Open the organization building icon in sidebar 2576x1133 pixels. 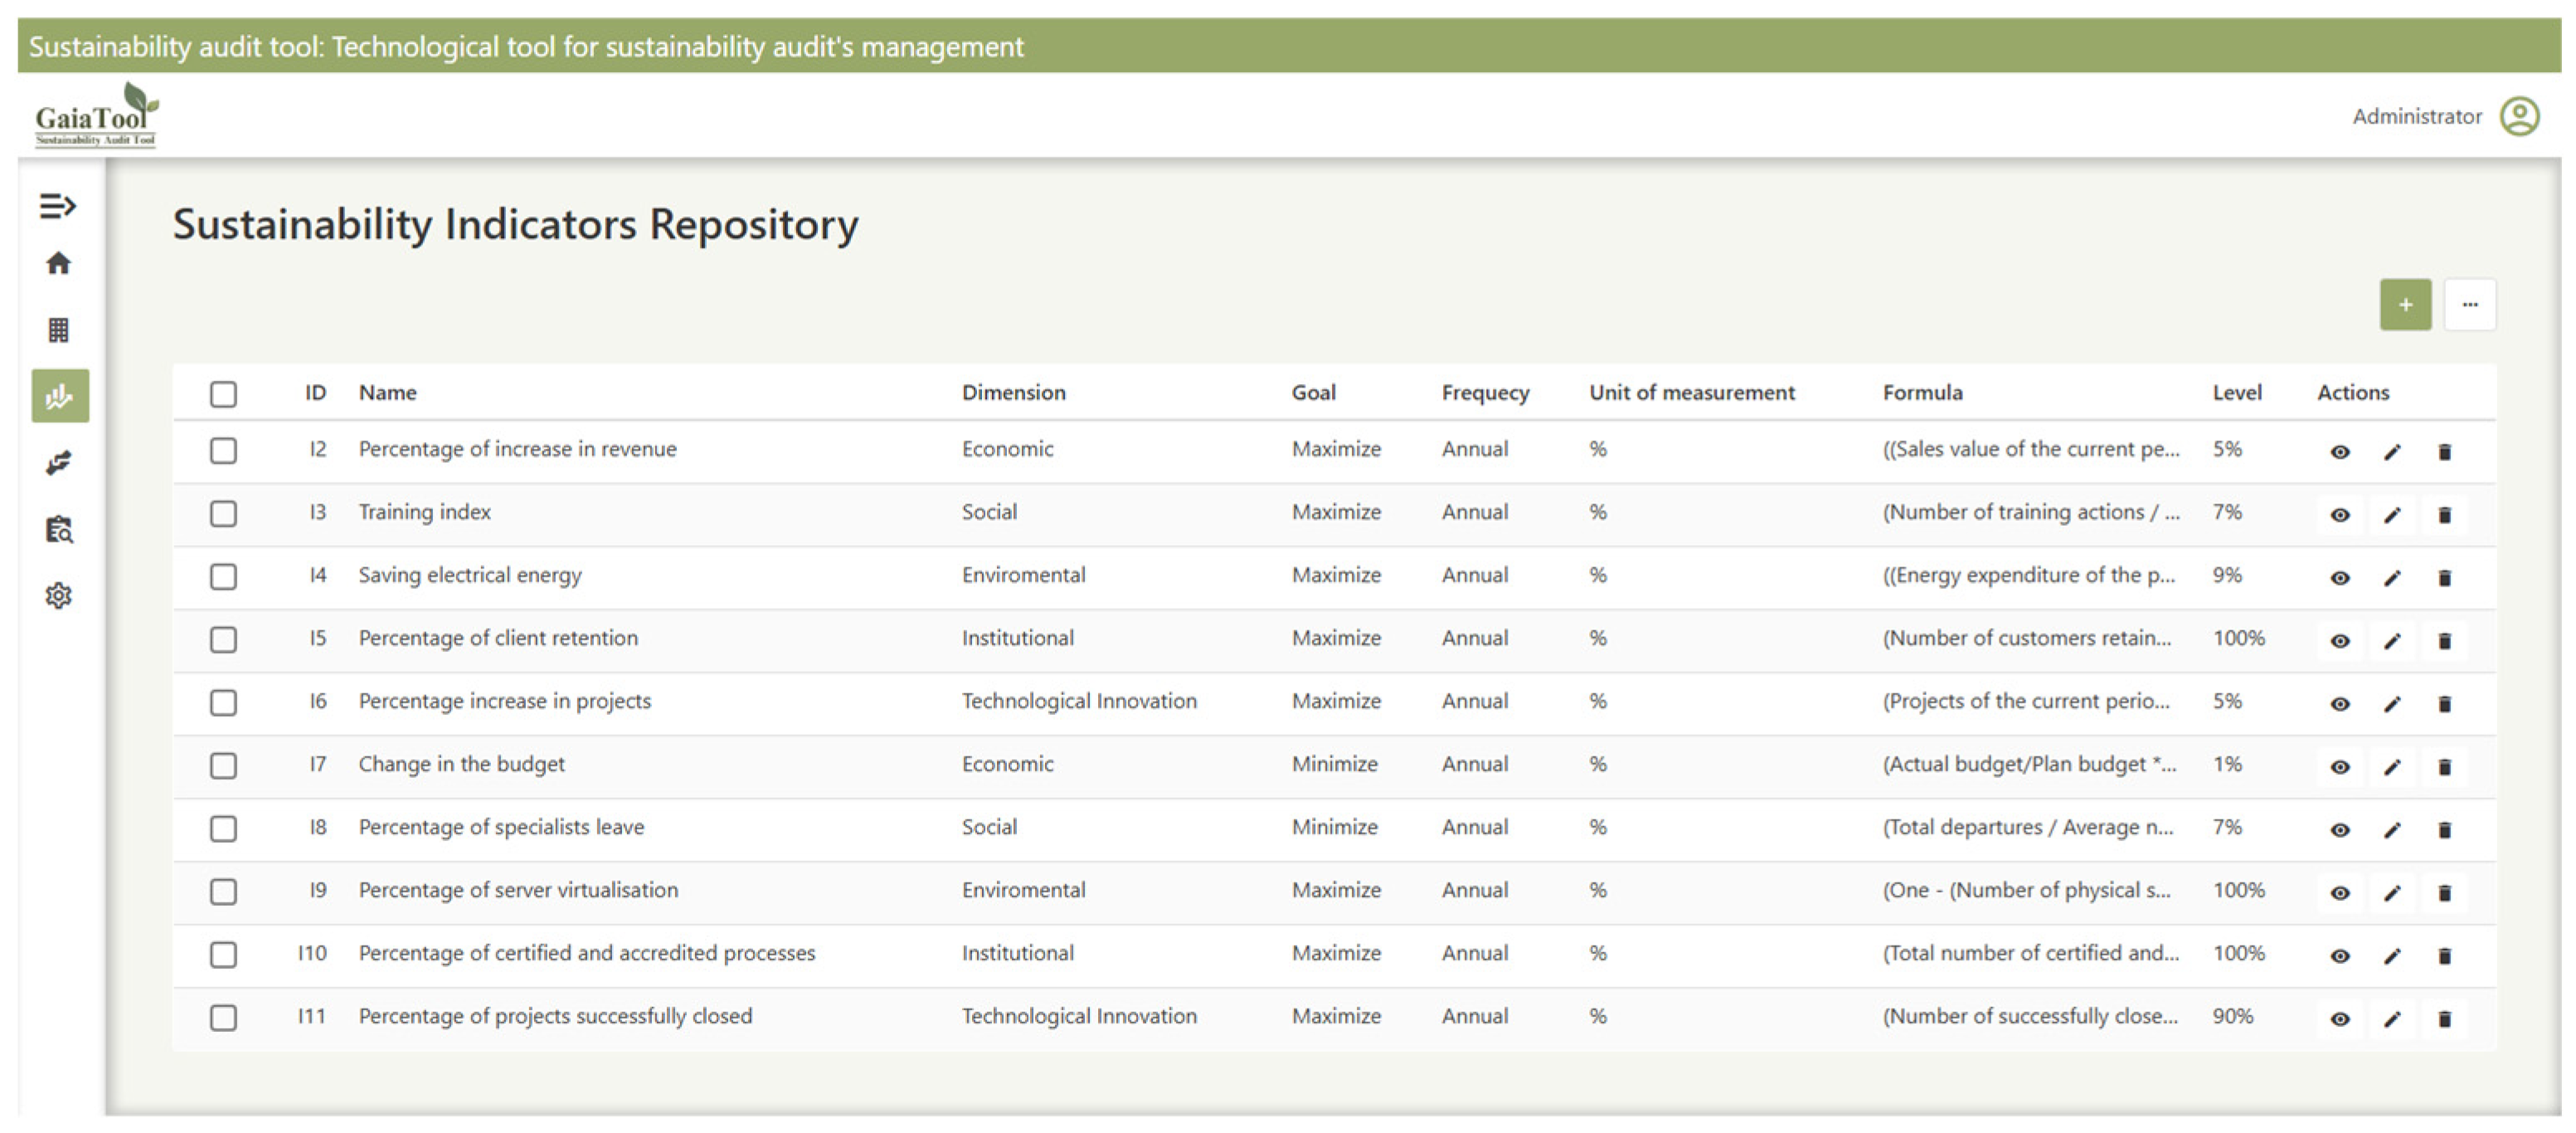58,330
